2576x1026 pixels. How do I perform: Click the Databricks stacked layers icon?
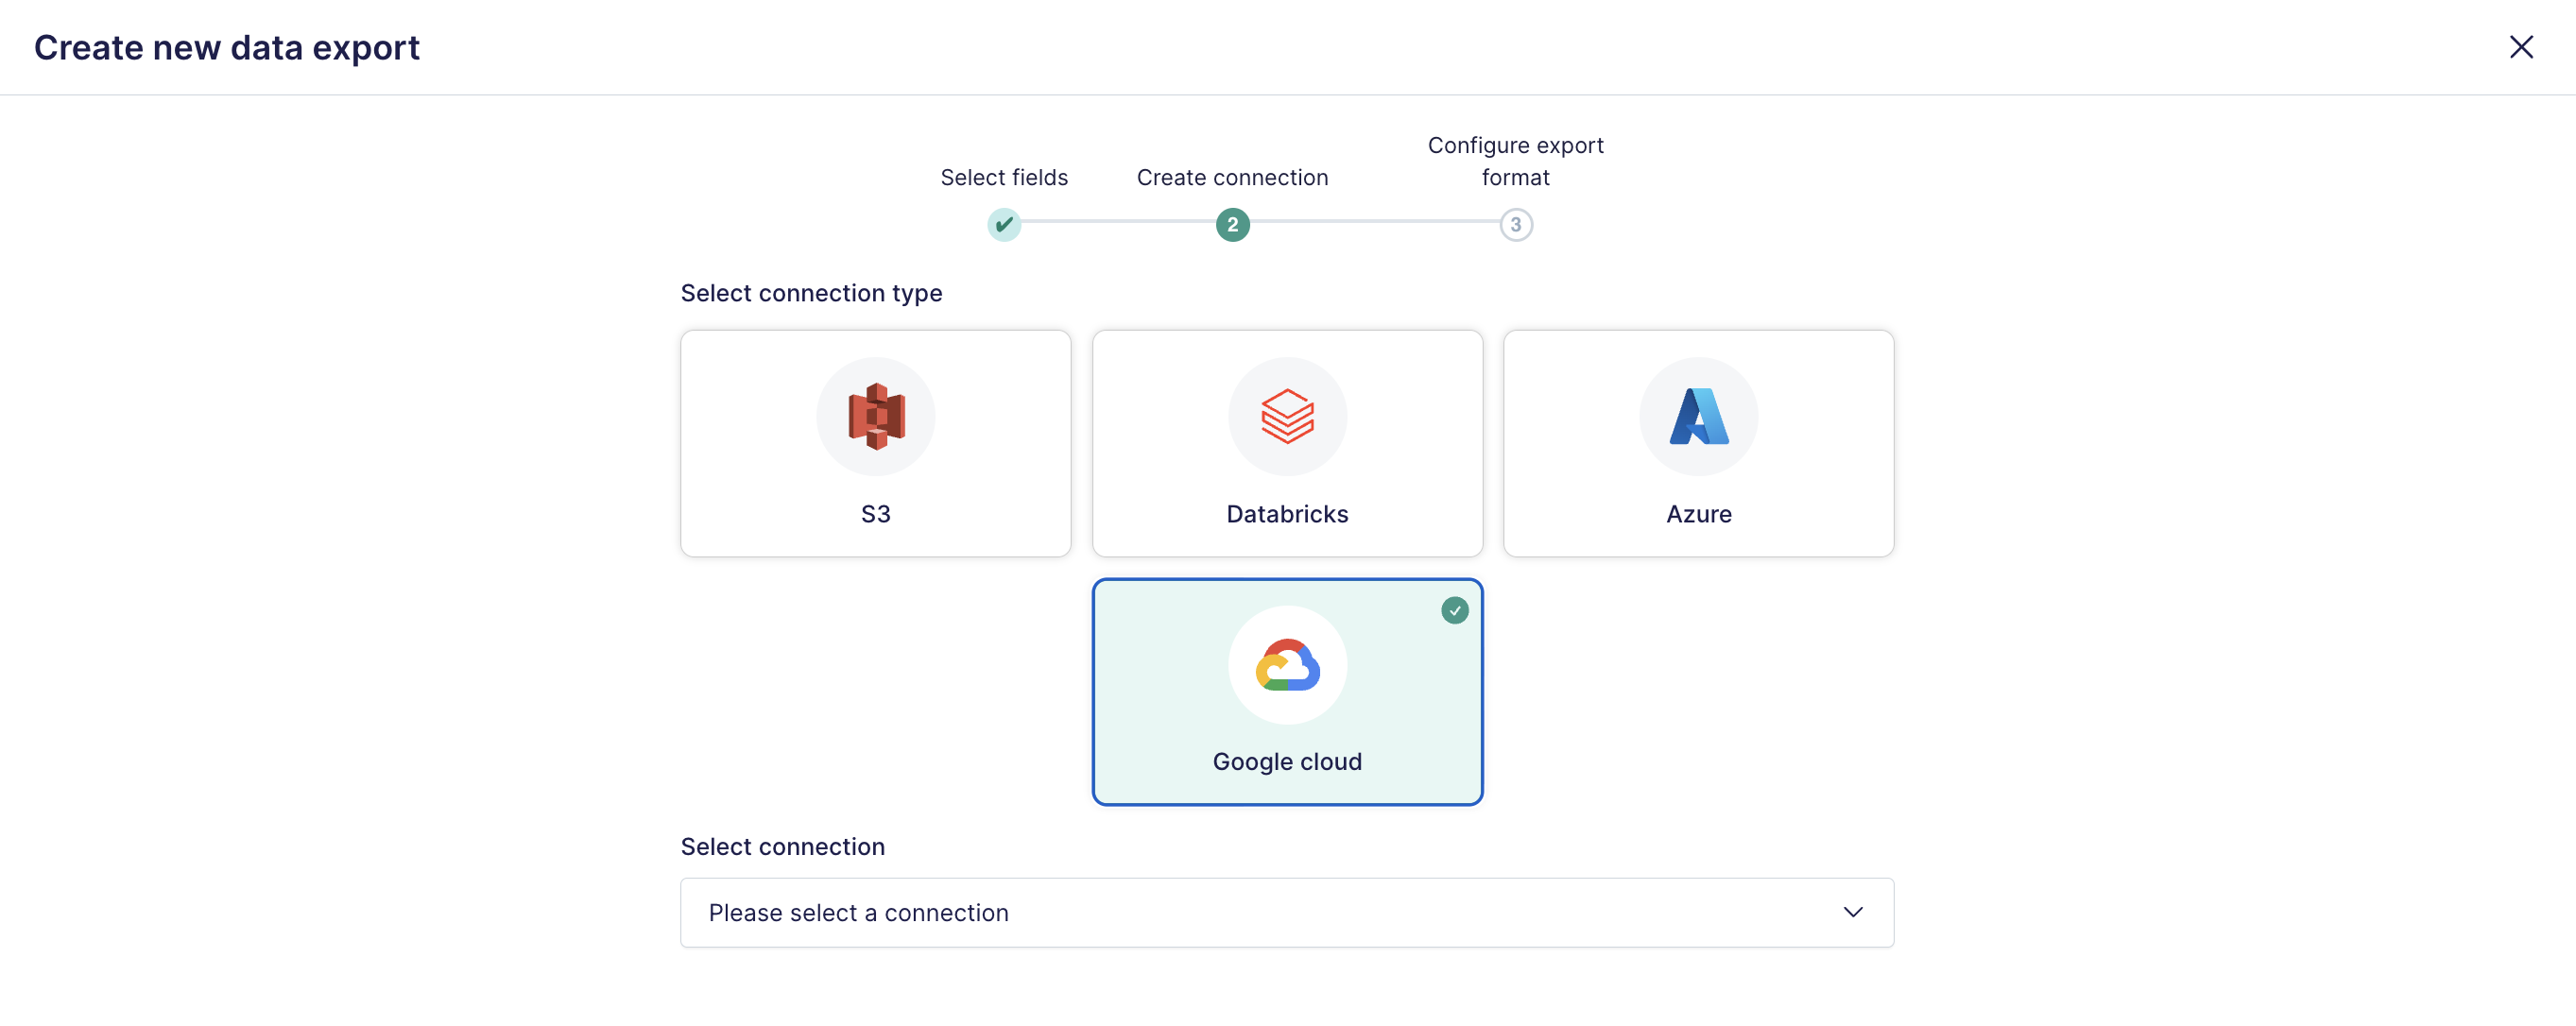(x=1287, y=416)
